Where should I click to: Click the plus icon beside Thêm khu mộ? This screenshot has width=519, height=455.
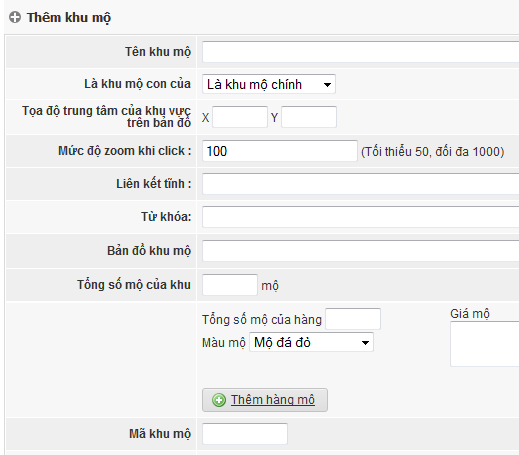pyautogui.click(x=15, y=17)
